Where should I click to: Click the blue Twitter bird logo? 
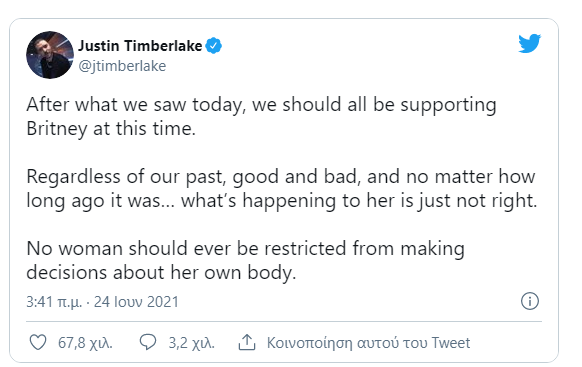[530, 43]
